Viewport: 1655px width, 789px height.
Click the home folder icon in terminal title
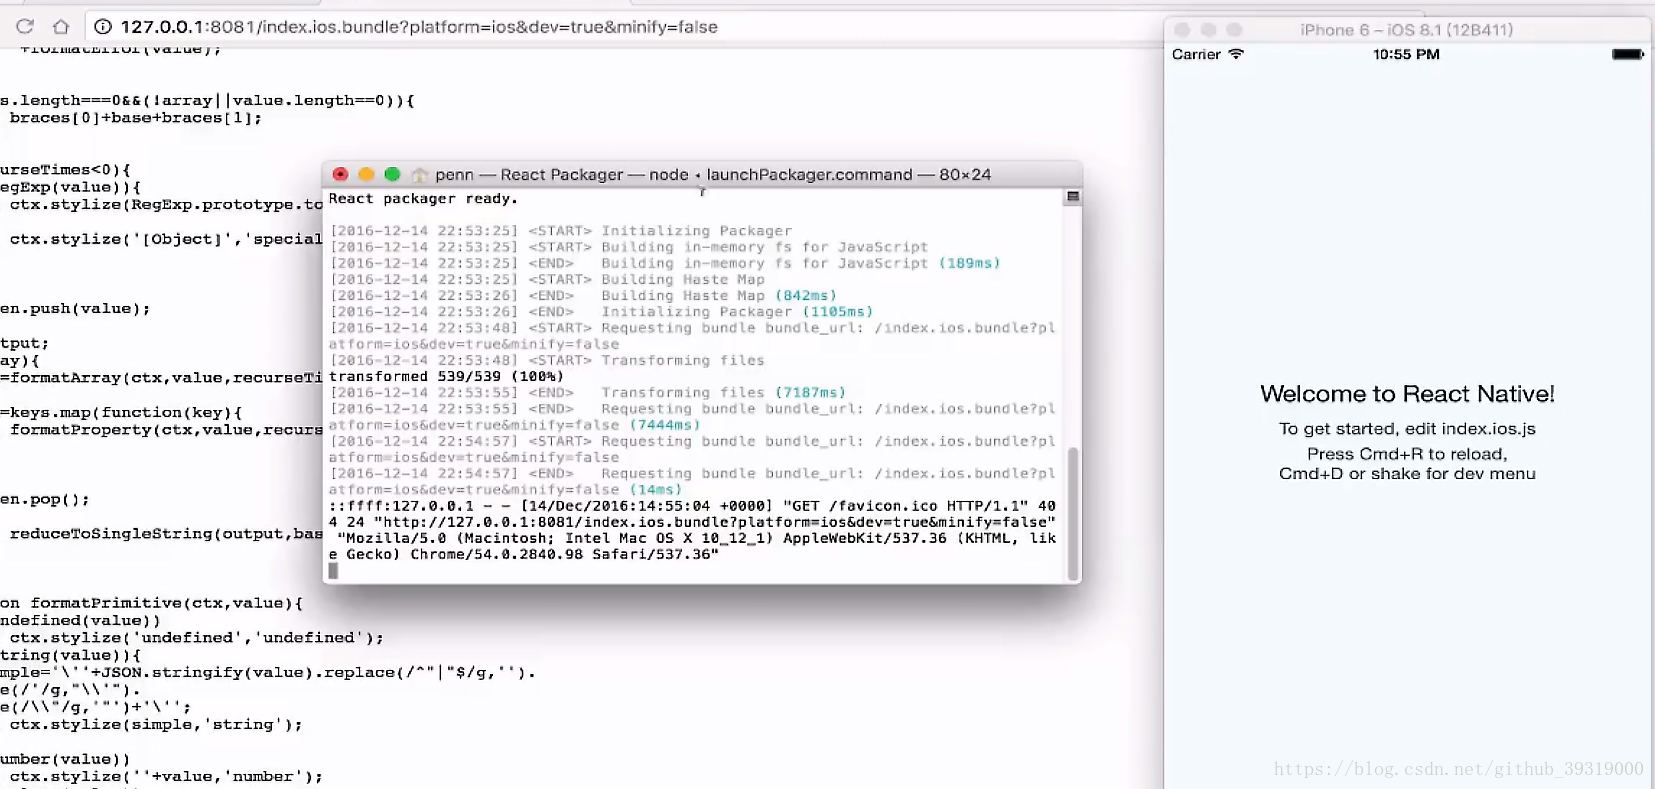pyautogui.click(x=420, y=175)
